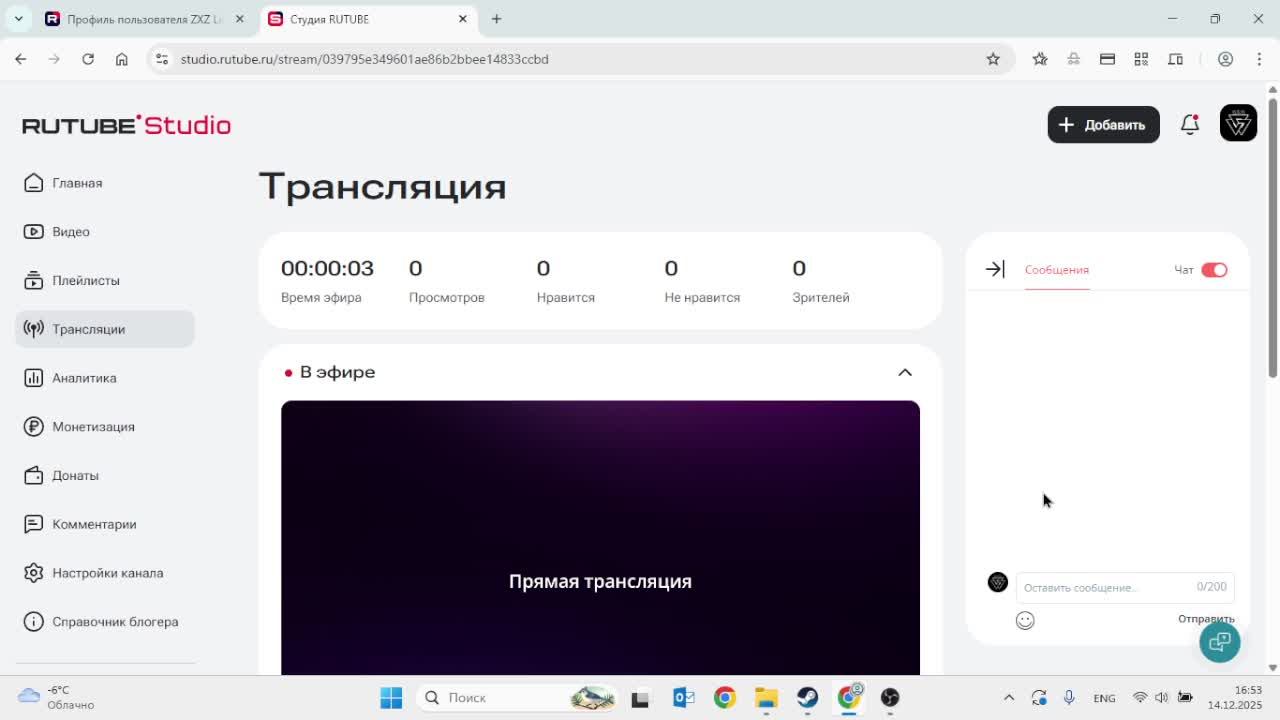Click the Нравится counter

(x=566, y=282)
